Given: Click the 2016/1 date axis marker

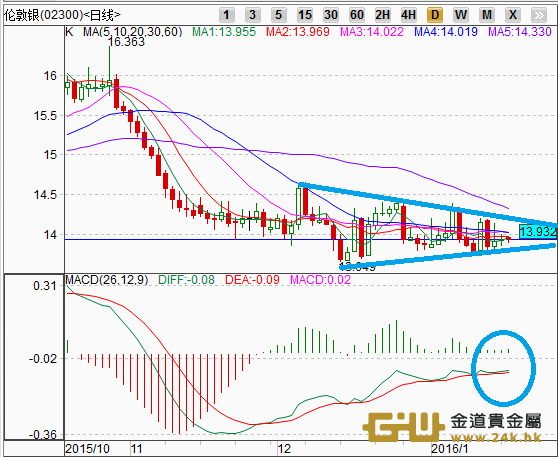Looking at the screenshot, I should click(449, 449).
